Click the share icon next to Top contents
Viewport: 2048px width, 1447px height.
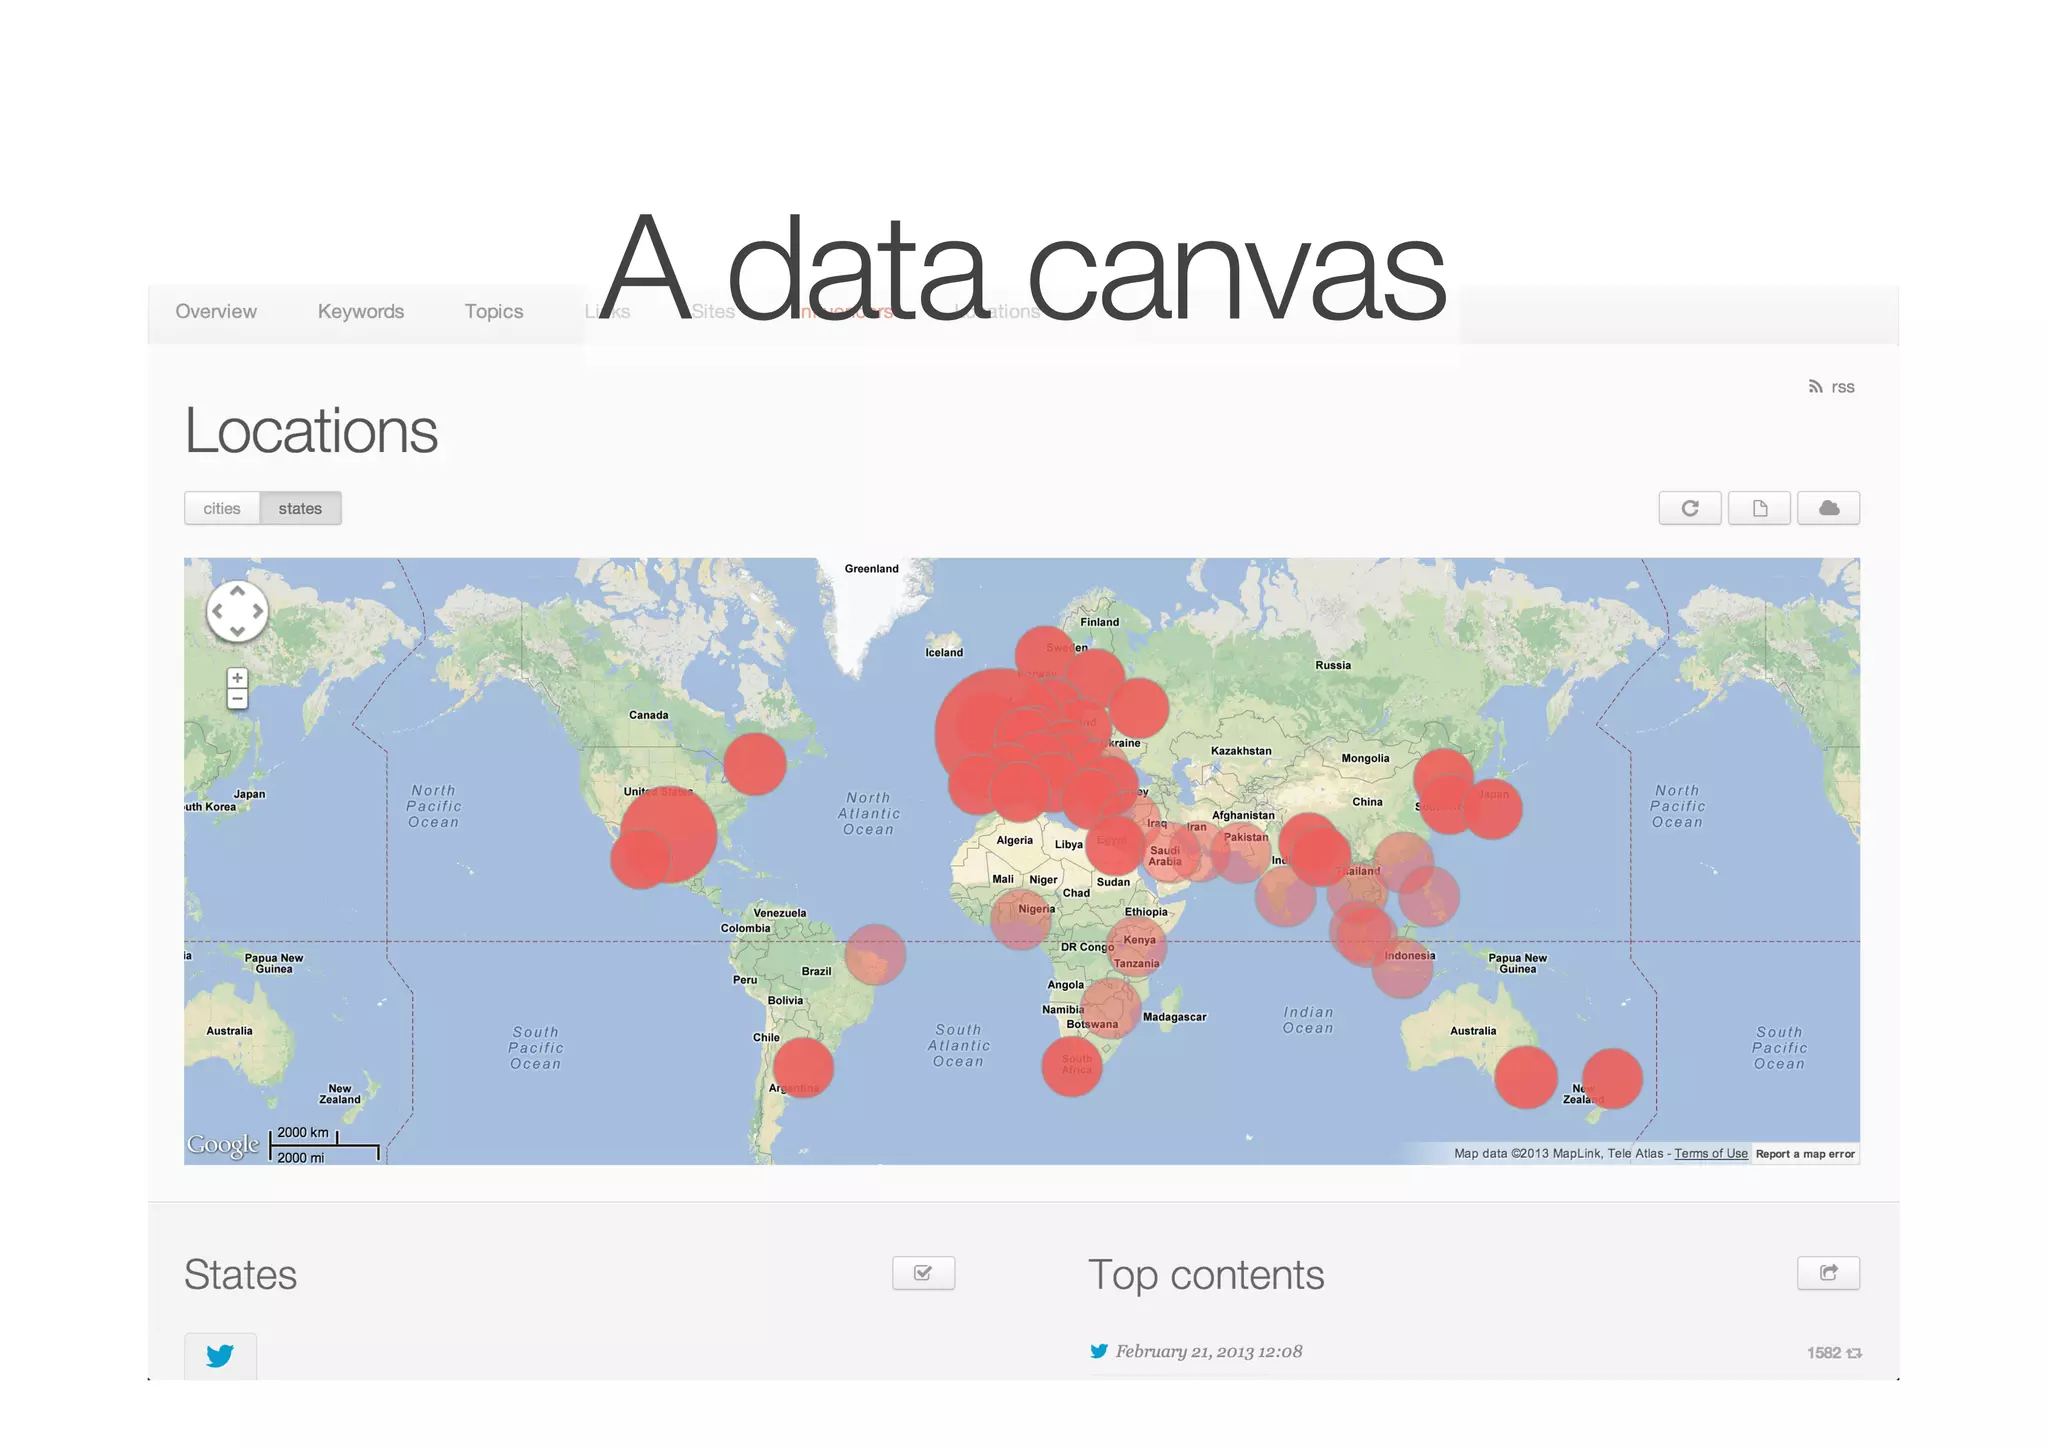[x=1828, y=1273]
